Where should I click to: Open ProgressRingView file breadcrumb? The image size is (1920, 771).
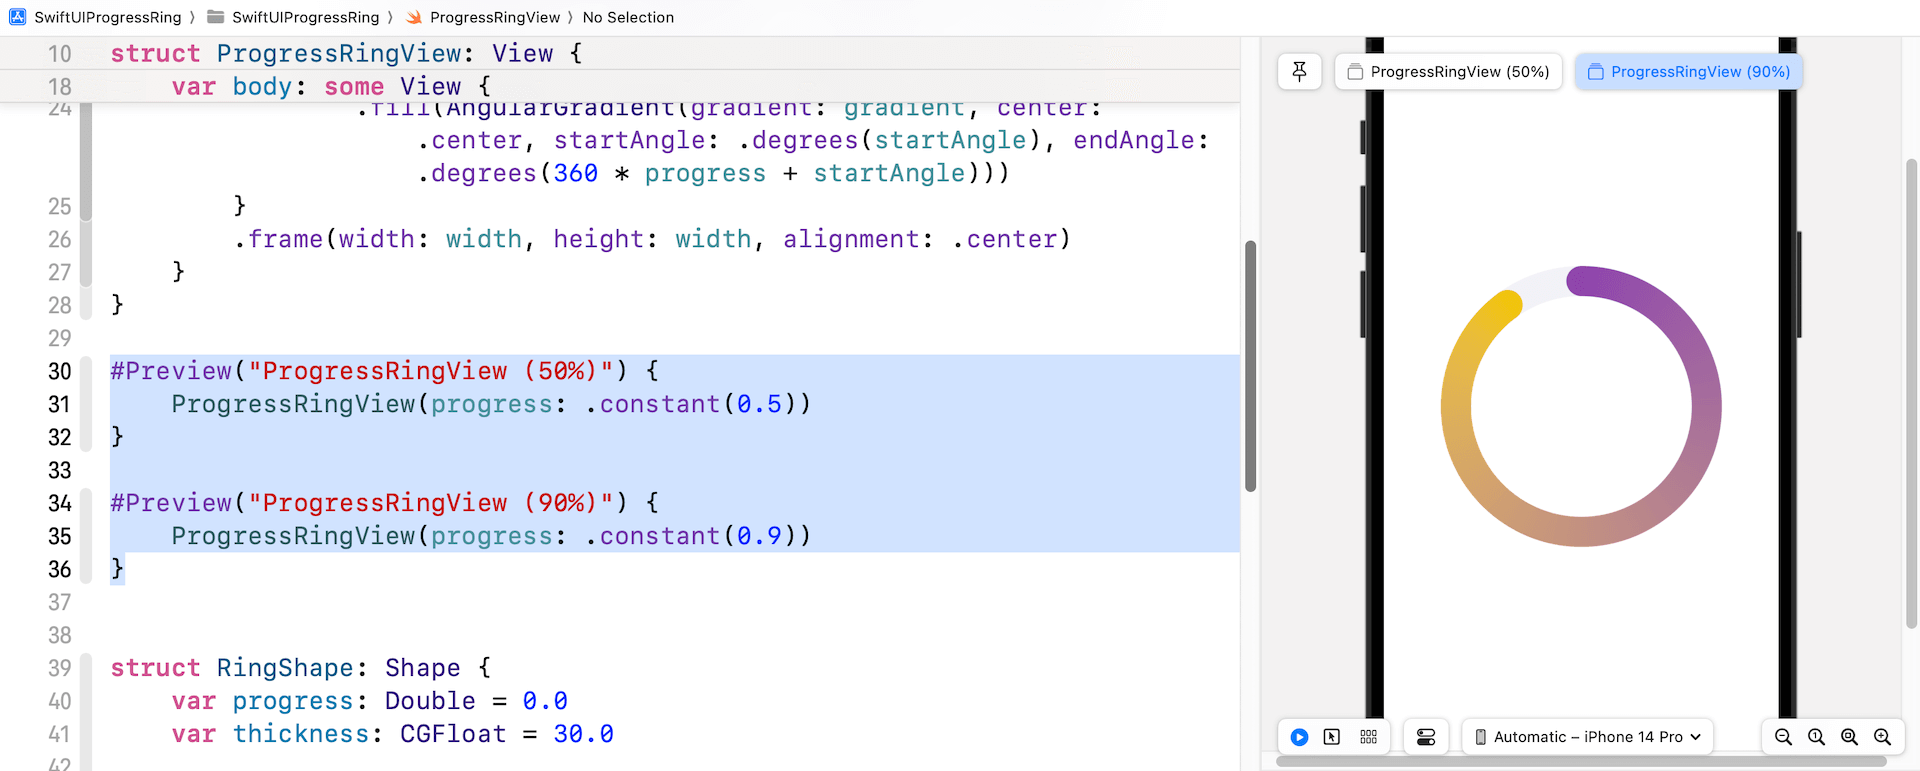pyautogui.click(x=484, y=17)
